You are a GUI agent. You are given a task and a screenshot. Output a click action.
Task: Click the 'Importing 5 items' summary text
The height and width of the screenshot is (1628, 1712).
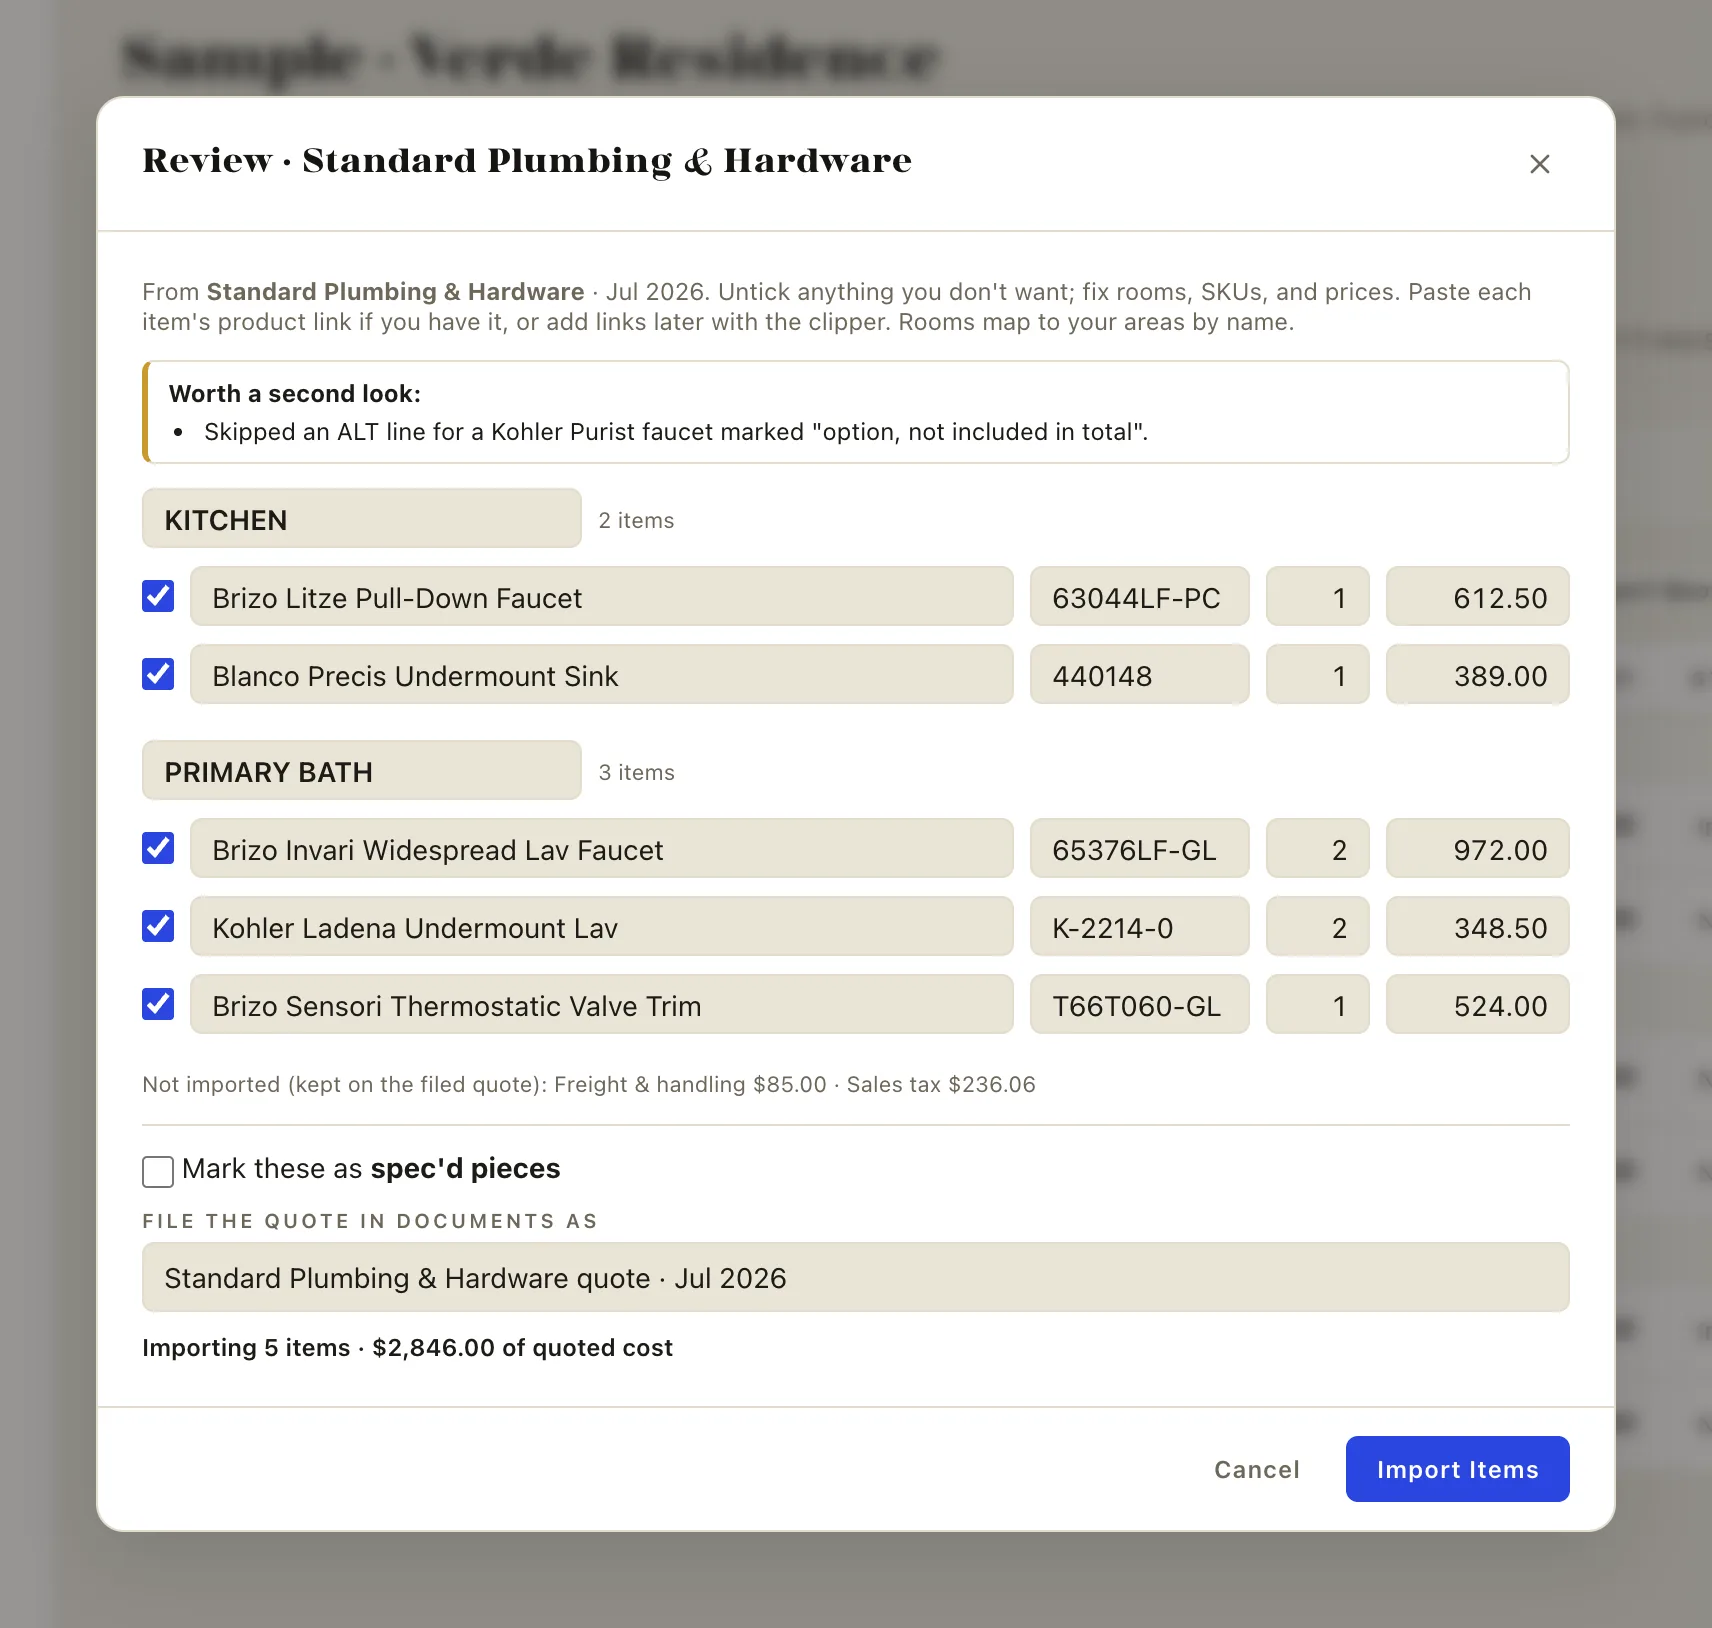[x=407, y=1348]
